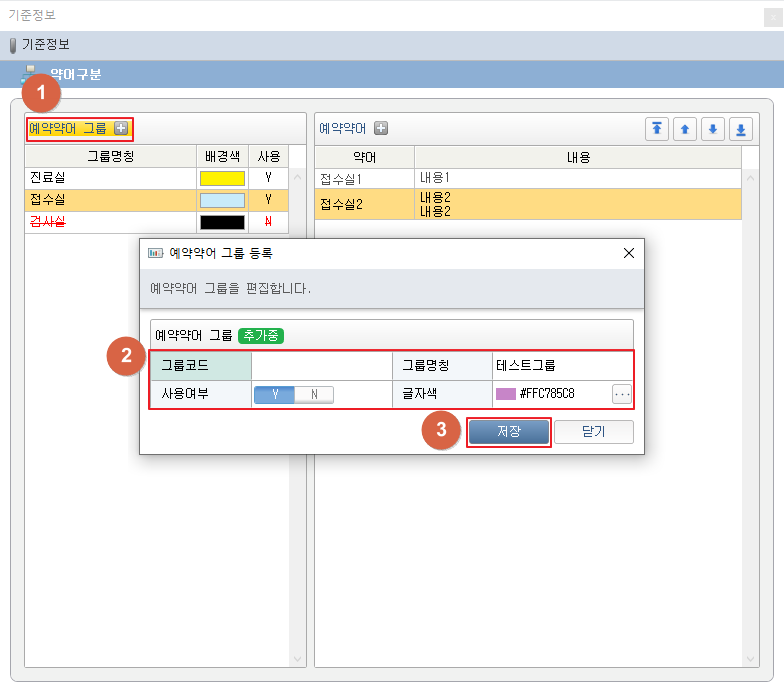Move item to top with first arrow button
This screenshot has height=692, width=784.
pyautogui.click(x=657, y=129)
